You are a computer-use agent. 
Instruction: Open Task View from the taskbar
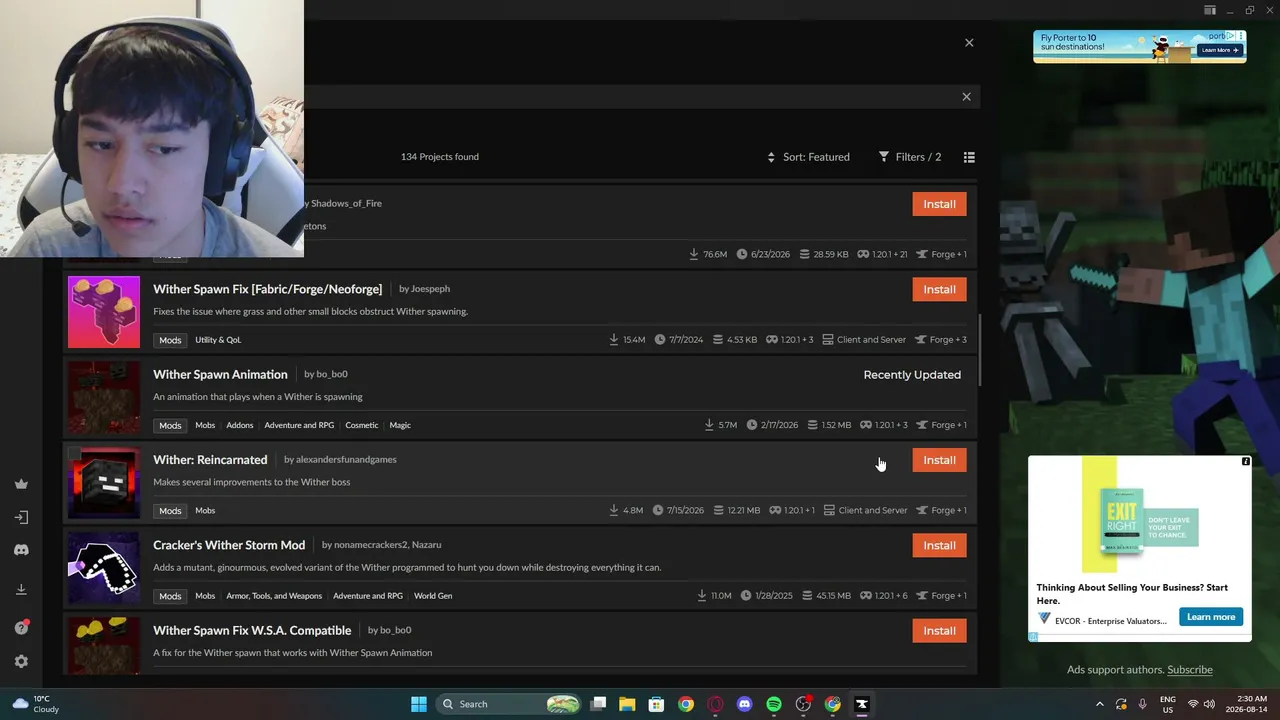(598, 704)
